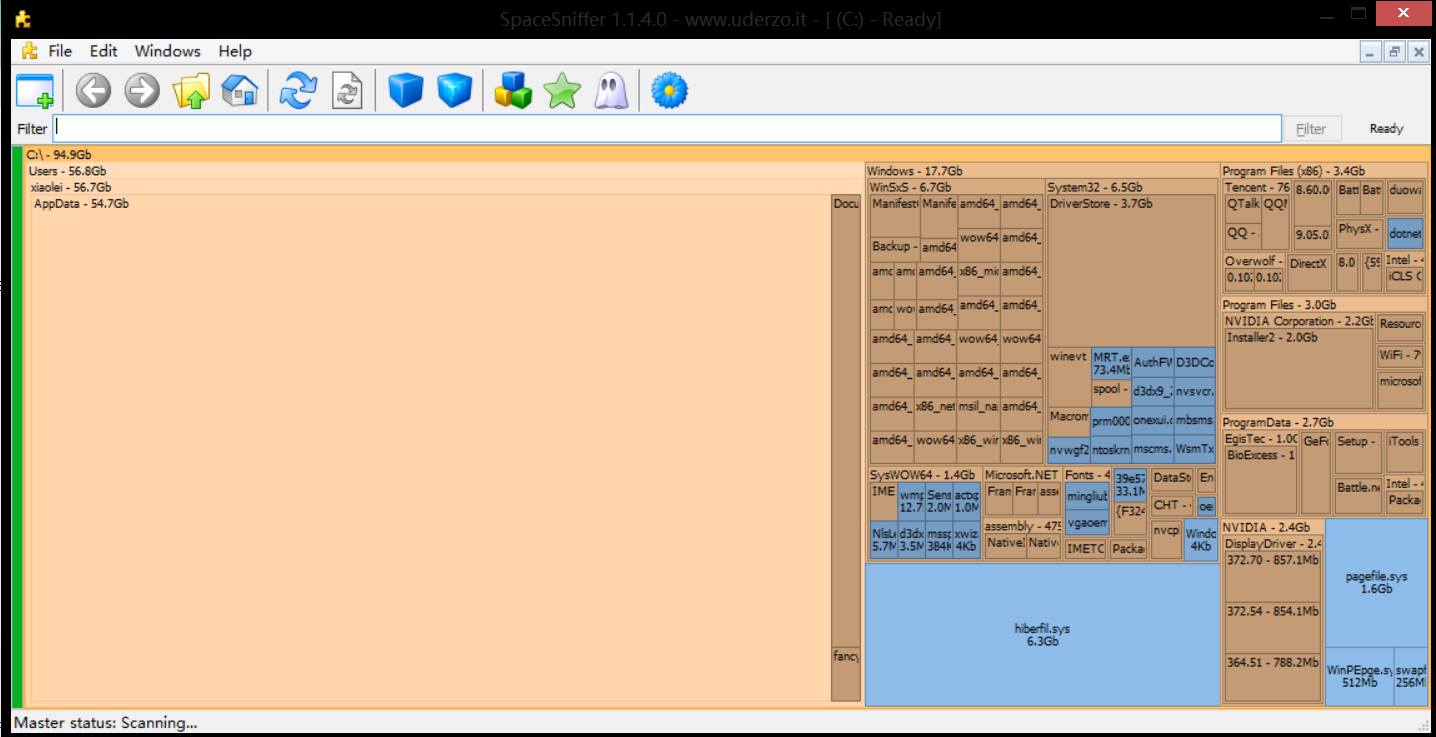Click the blue flower donate icon
Image resolution: width=1436 pixels, height=737 pixels.
click(669, 91)
